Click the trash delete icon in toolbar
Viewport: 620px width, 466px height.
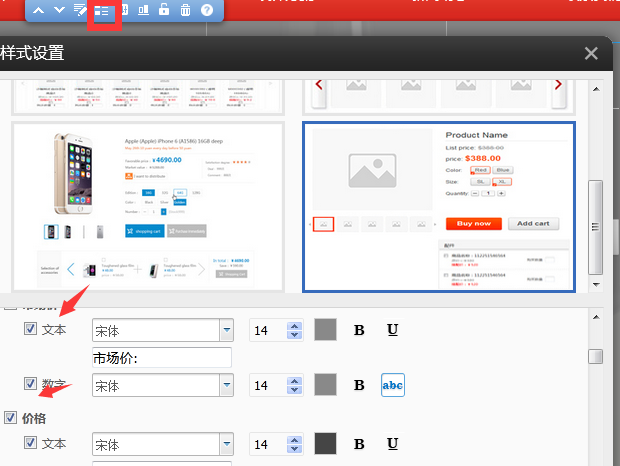(185, 10)
